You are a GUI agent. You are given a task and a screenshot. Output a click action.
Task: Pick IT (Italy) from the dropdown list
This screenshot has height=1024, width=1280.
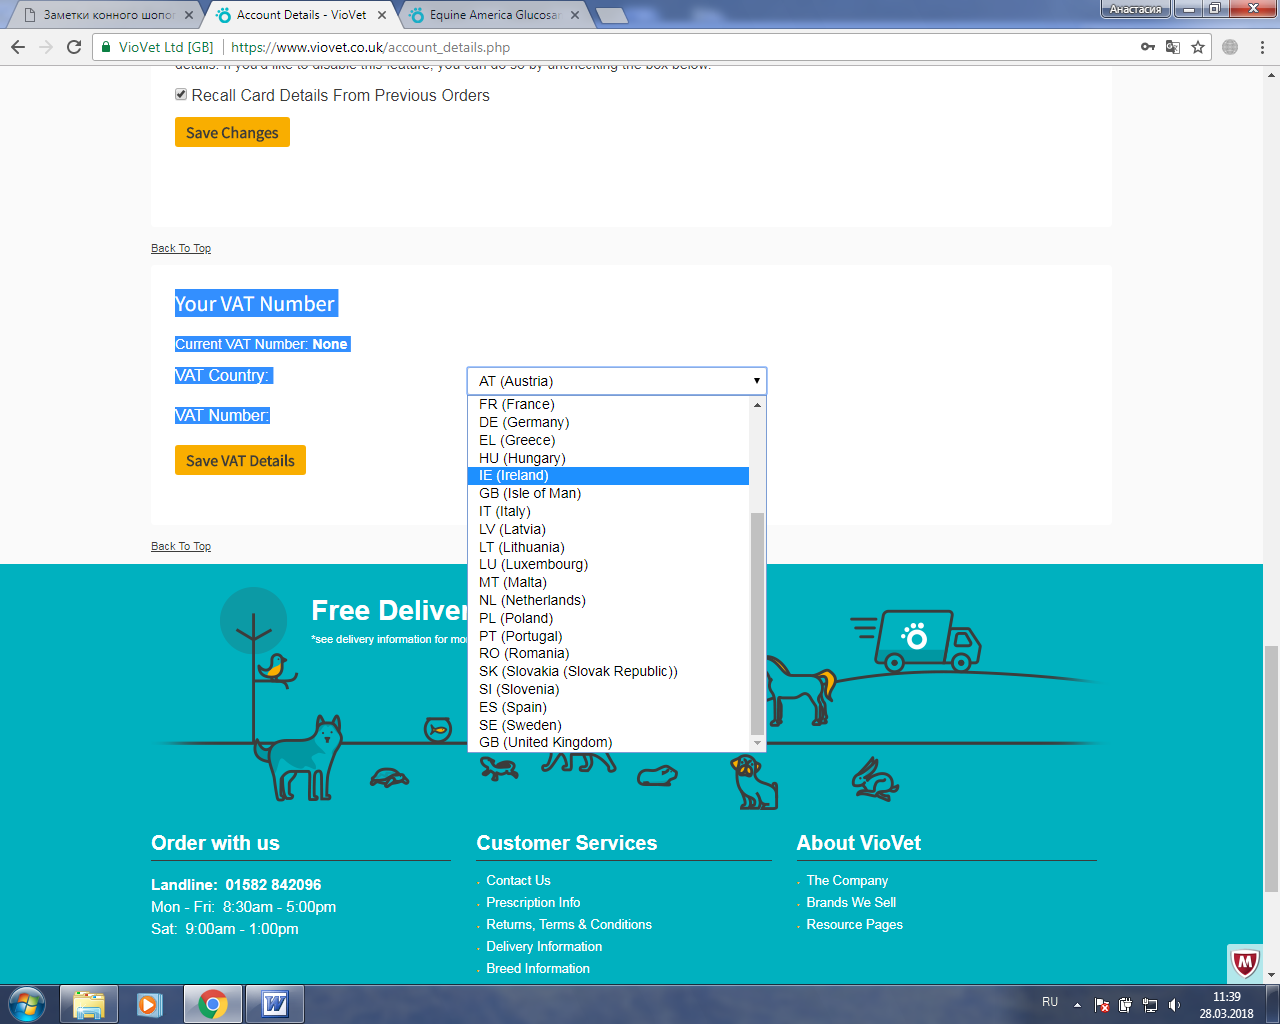click(608, 511)
